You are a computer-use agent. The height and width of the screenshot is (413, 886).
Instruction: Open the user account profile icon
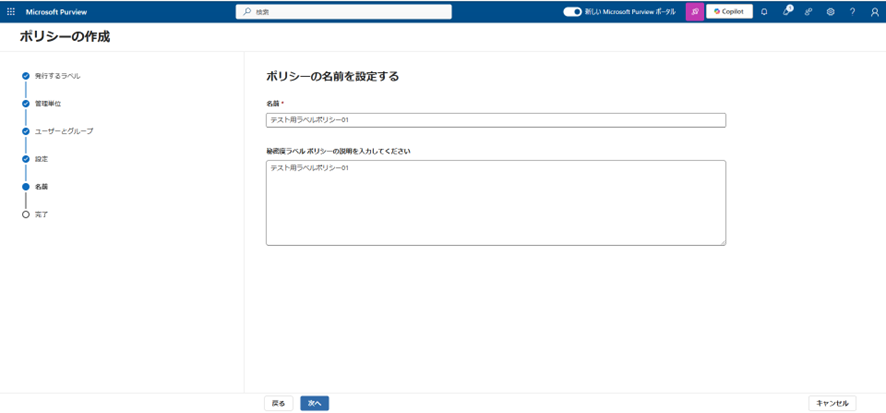pos(874,12)
